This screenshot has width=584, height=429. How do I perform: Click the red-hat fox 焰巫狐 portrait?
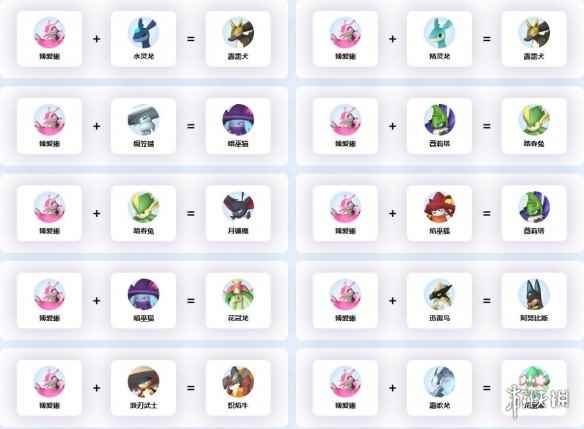pos(439,207)
